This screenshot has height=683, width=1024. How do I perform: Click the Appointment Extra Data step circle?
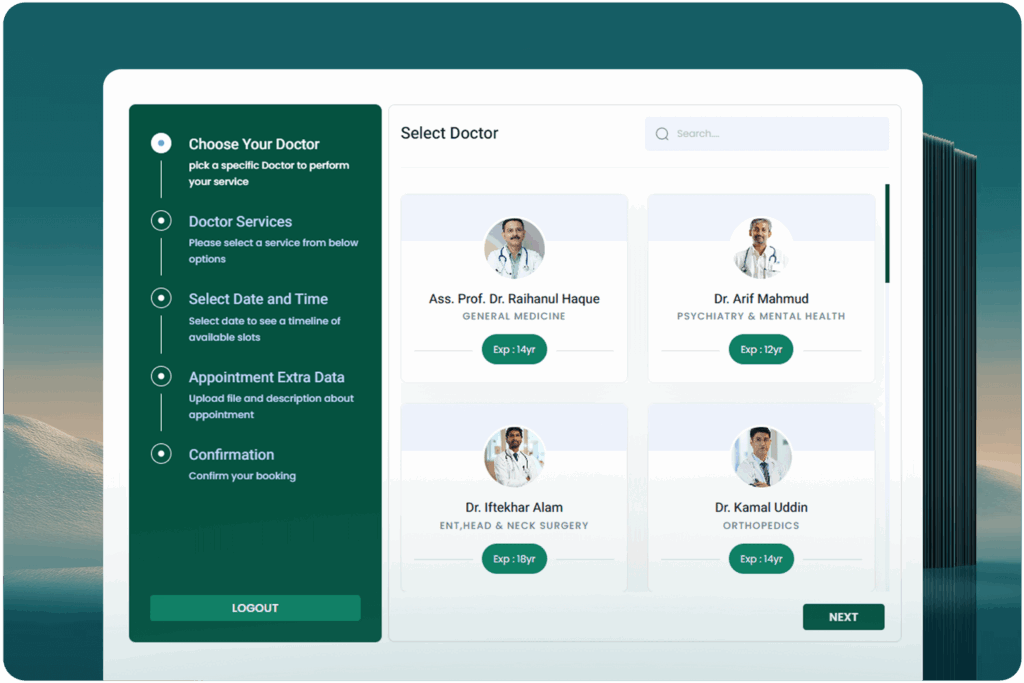(161, 376)
